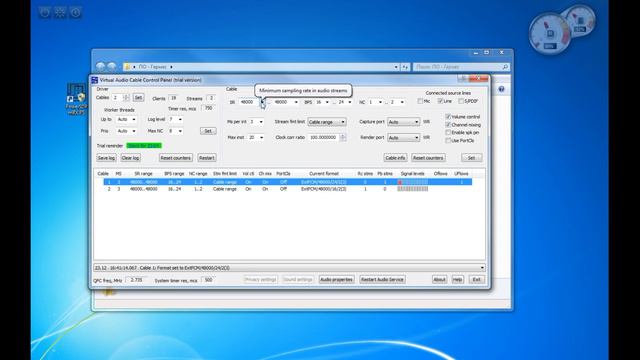The width and height of the screenshot is (640, 360).
Task: Click the signal level meter for cable 2
Action: tap(413, 189)
